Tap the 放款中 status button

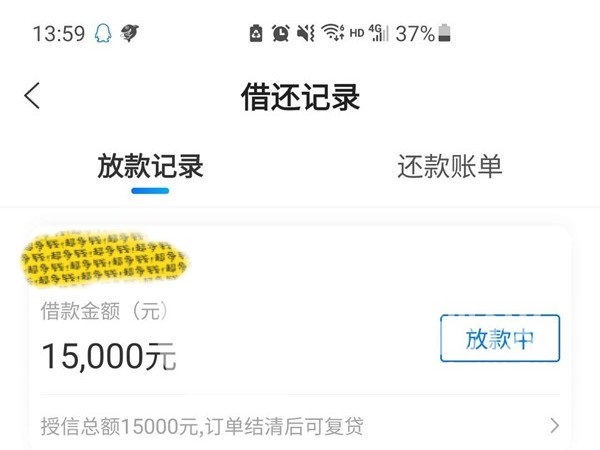click(x=500, y=338)
